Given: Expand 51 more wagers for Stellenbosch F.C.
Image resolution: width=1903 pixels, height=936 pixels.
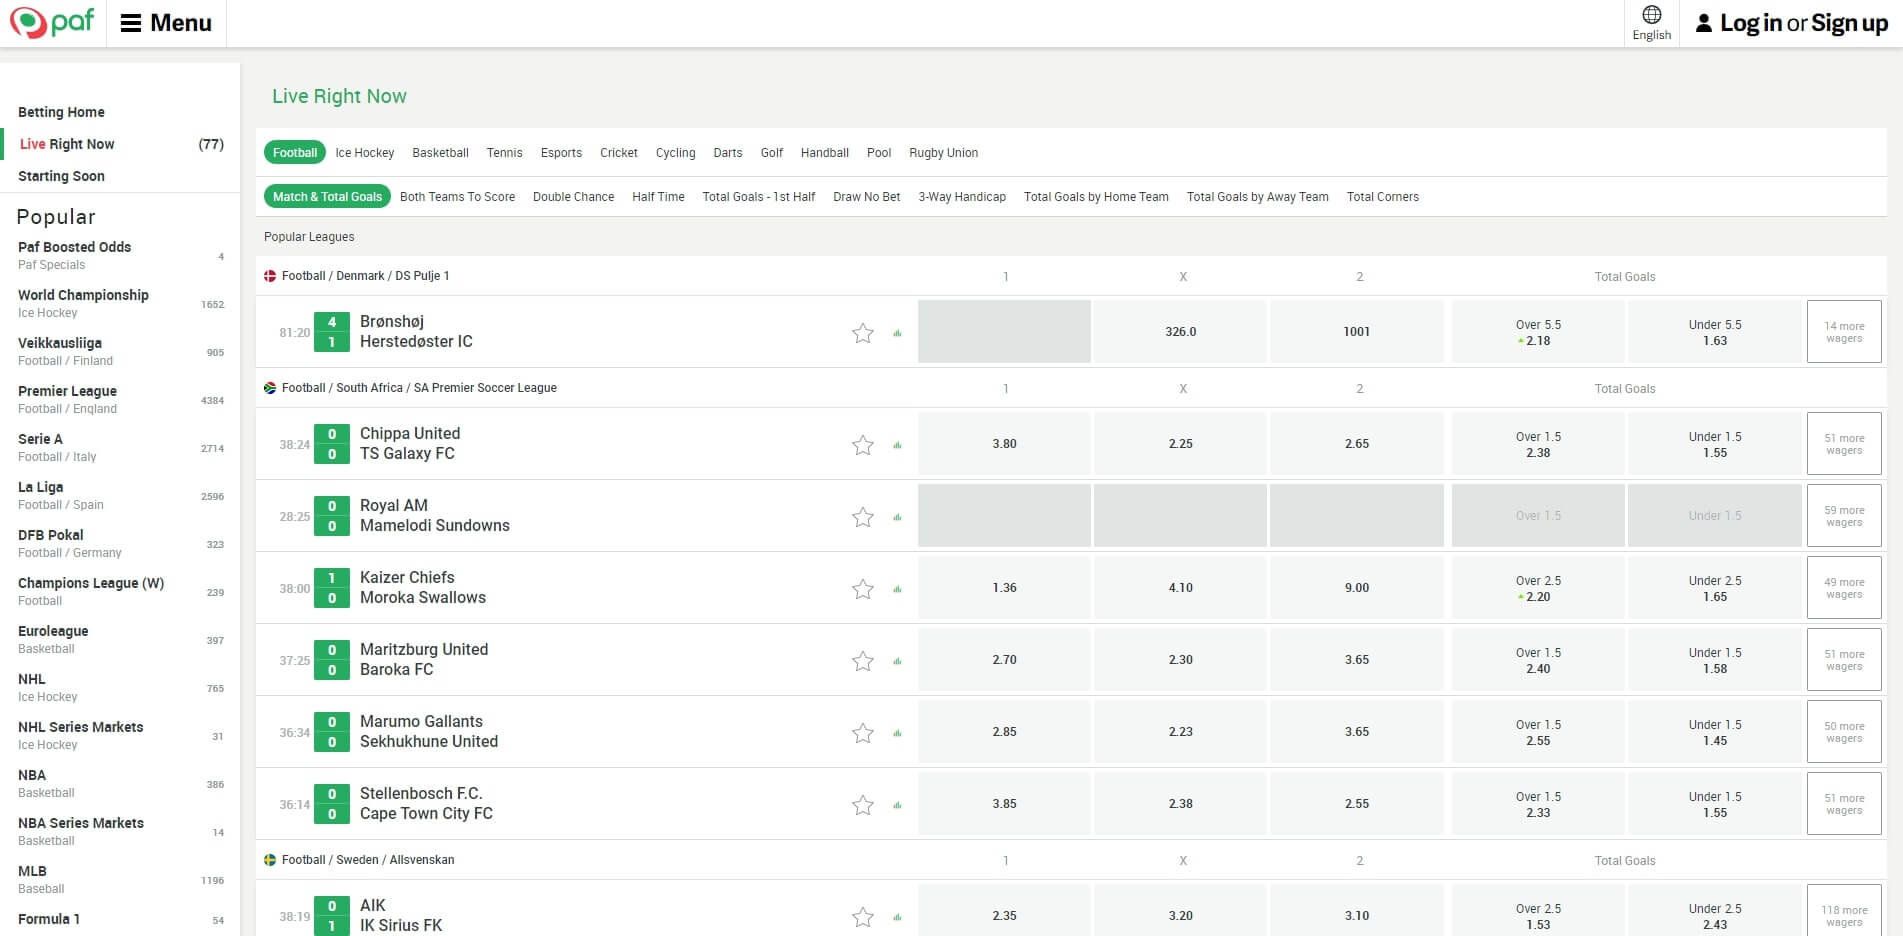Looking at the screenshot, I should click(1844, 804).
